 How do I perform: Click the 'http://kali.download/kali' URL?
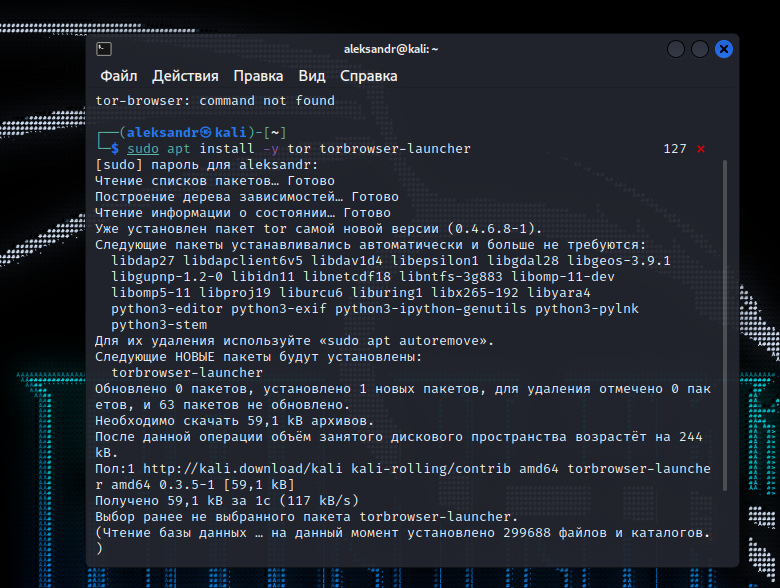243,469
